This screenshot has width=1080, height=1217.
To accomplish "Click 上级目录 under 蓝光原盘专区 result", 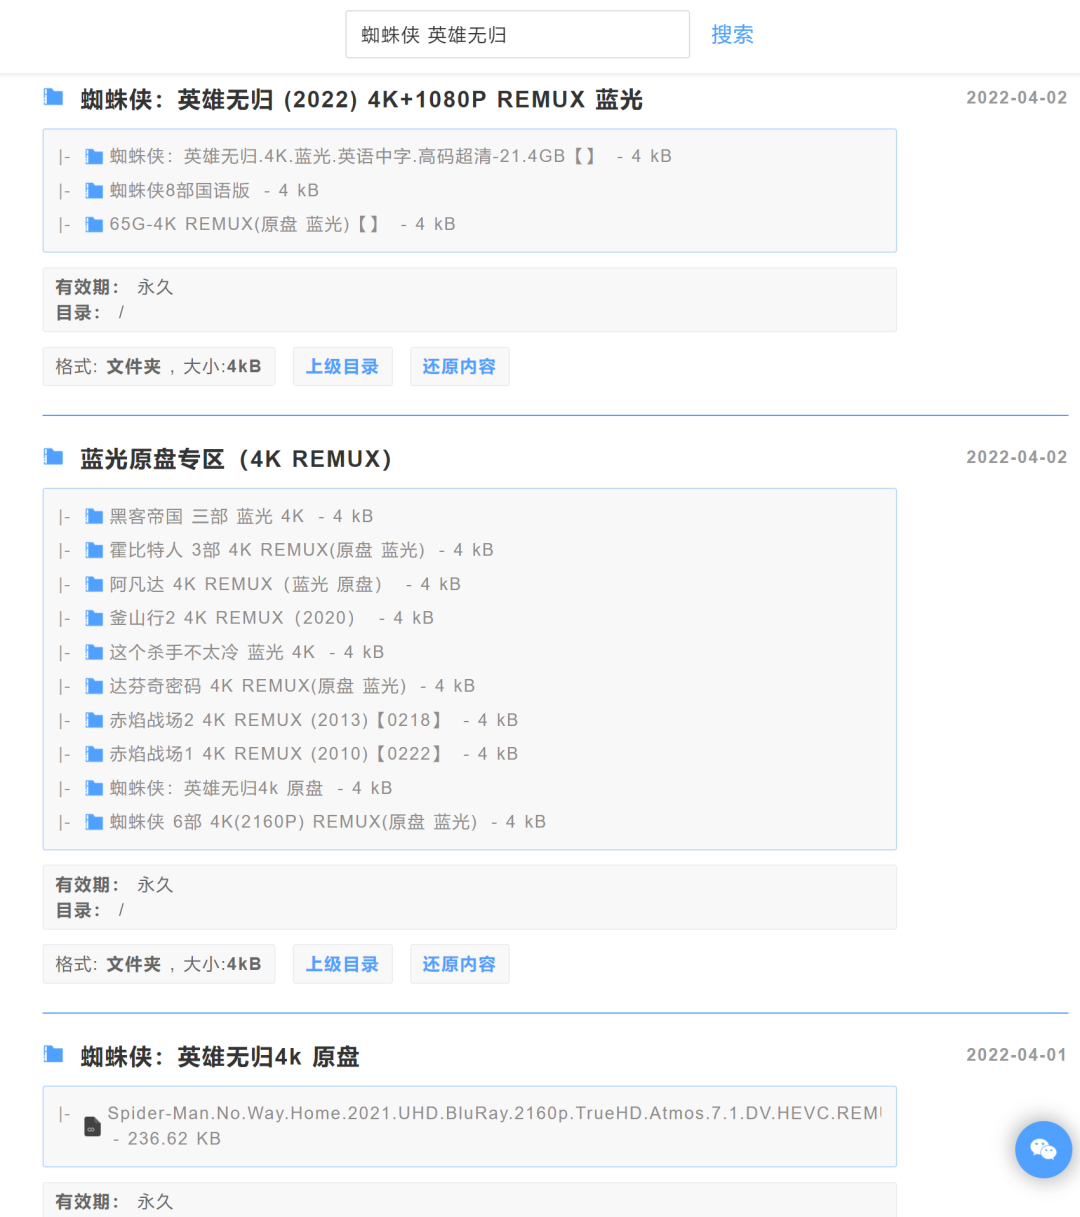I will [342, 964].
